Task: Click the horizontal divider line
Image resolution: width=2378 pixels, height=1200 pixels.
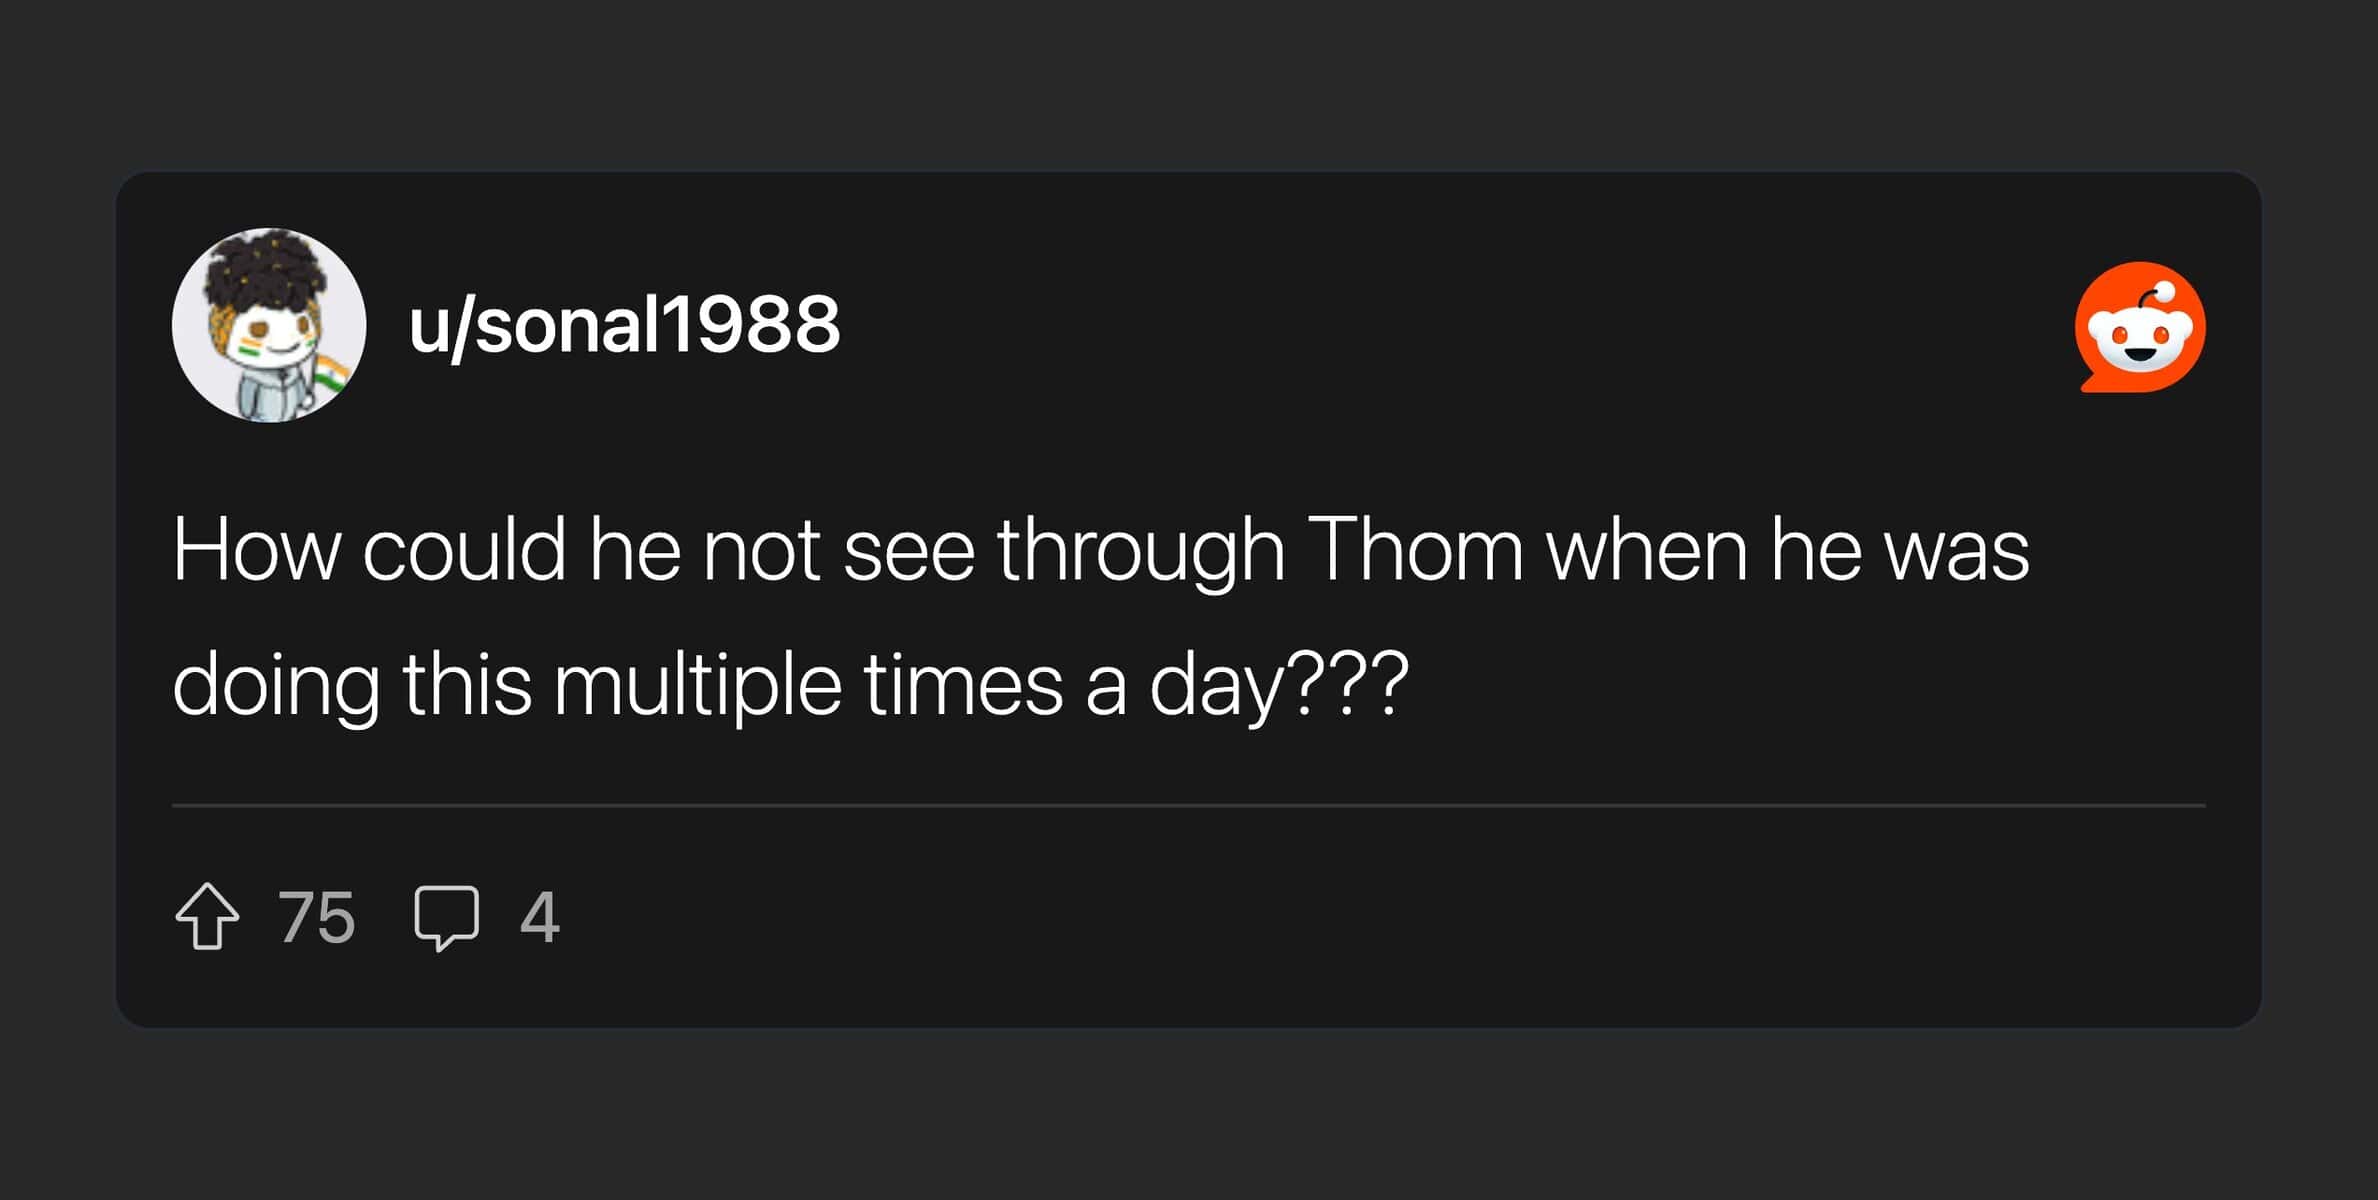Action: coord(1188,805)
